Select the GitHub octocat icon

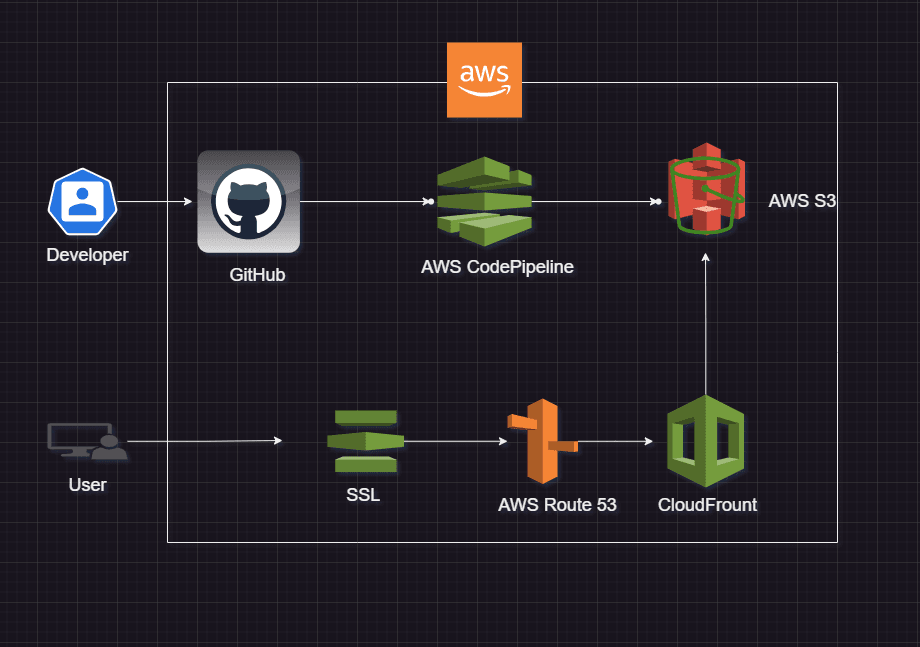[249, 201]
